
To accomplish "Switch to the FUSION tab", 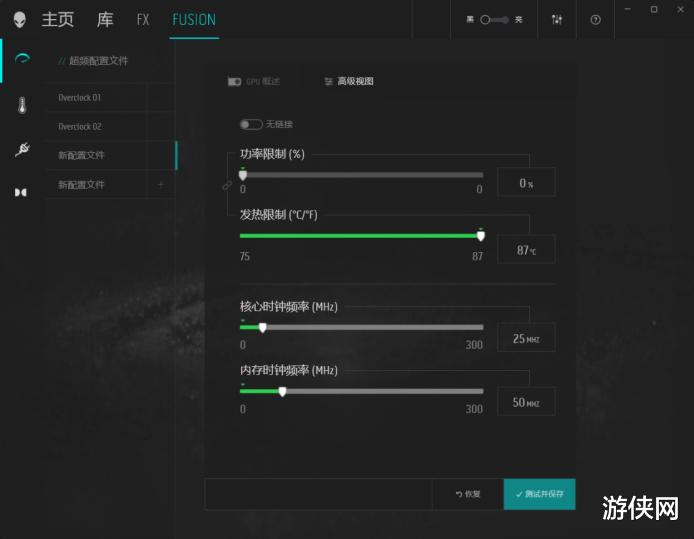I will pos(194,19).
